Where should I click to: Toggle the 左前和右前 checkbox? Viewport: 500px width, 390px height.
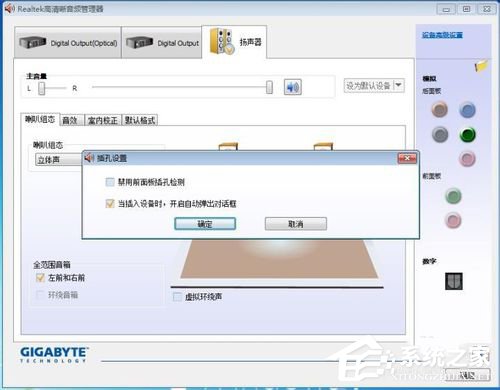click(40, 278)
